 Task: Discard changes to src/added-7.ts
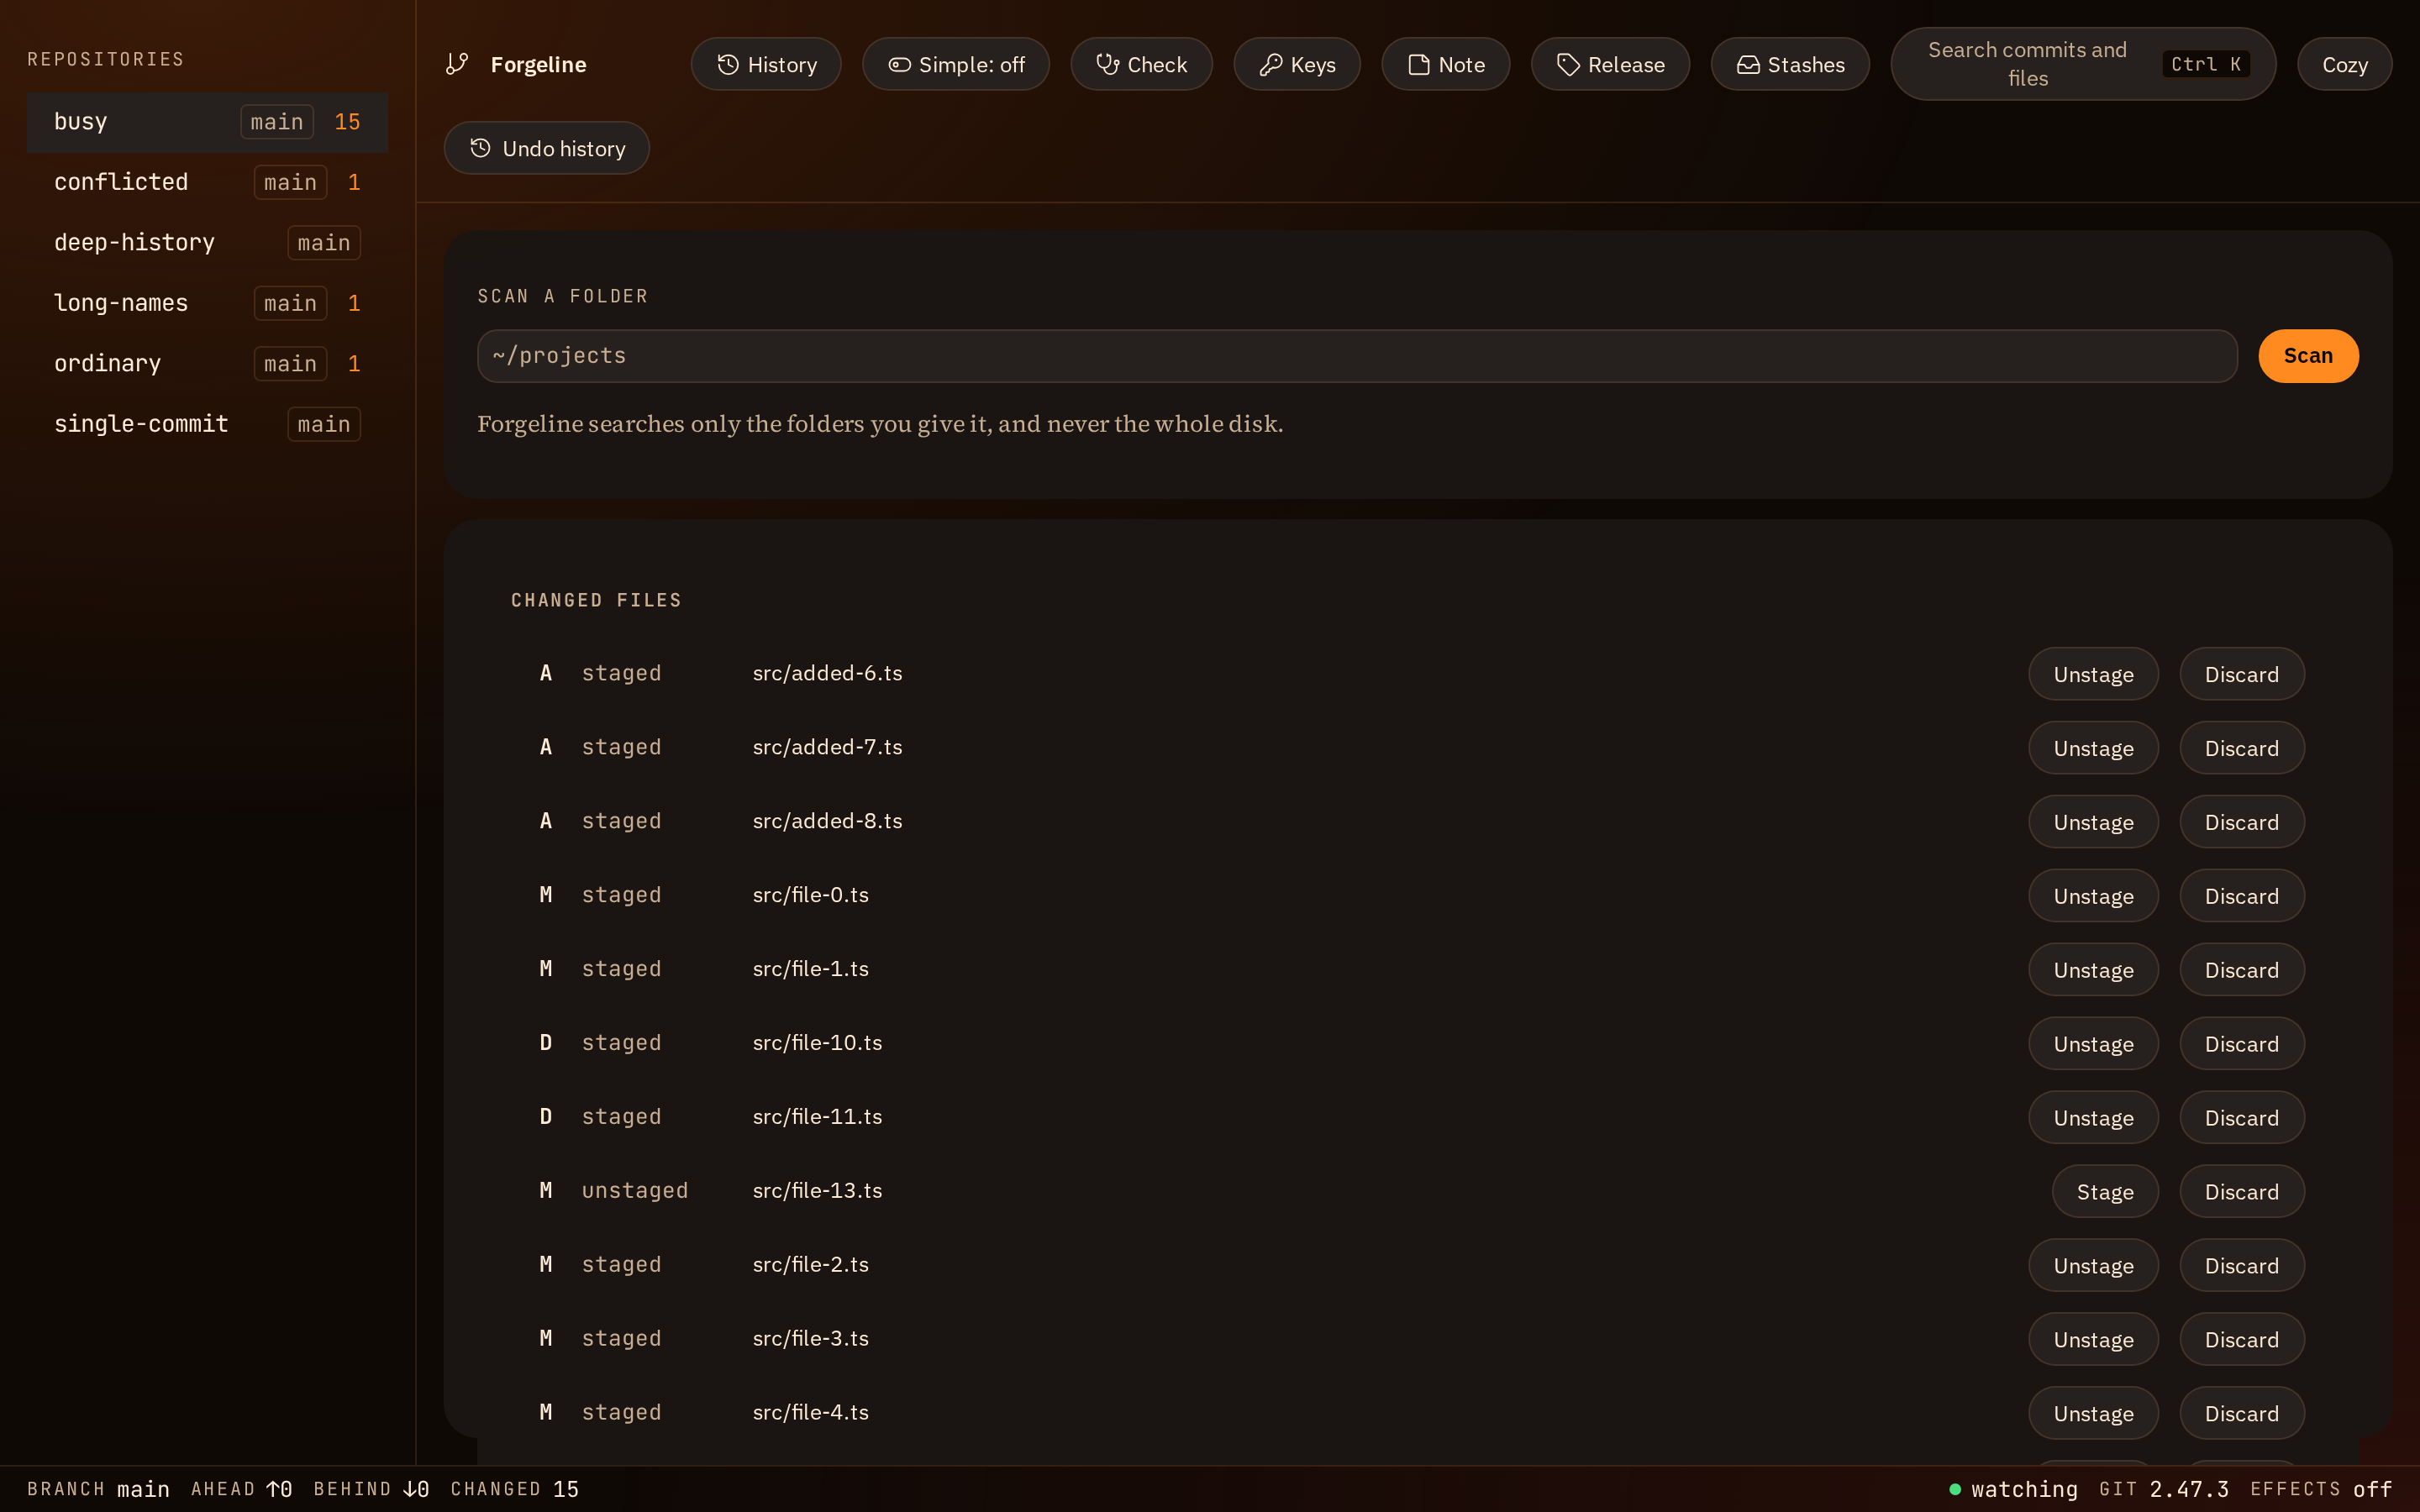[x=2242, y=748]
